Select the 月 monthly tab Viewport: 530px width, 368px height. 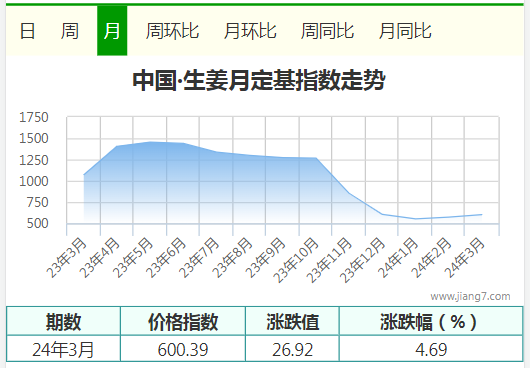112,31
